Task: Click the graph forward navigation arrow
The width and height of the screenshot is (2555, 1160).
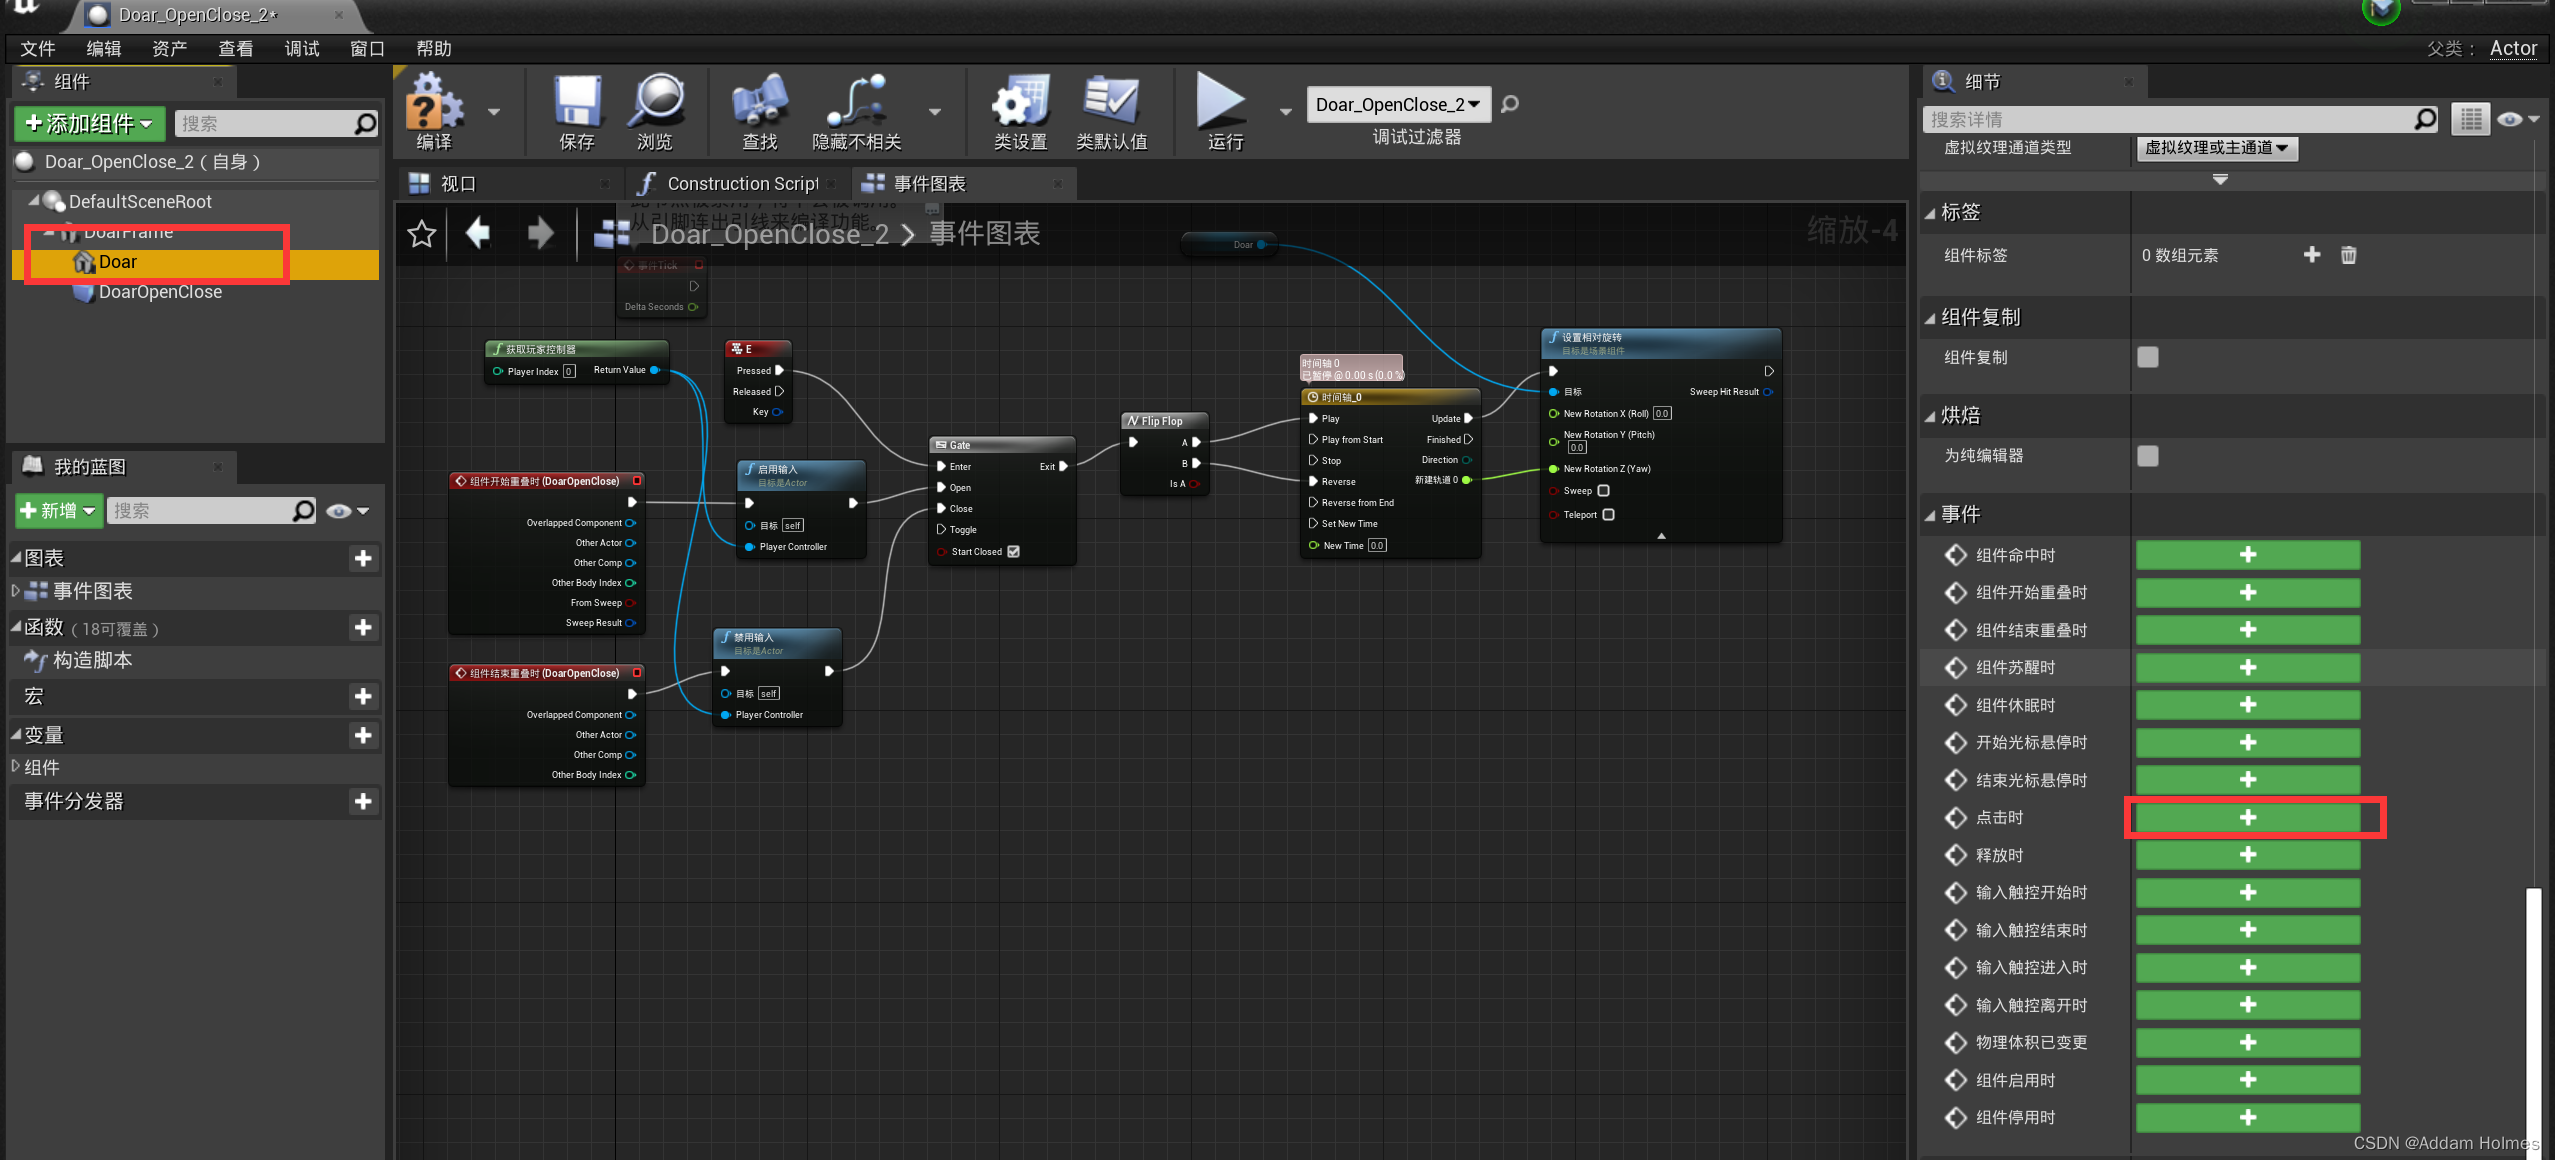Action: (541, 233)
